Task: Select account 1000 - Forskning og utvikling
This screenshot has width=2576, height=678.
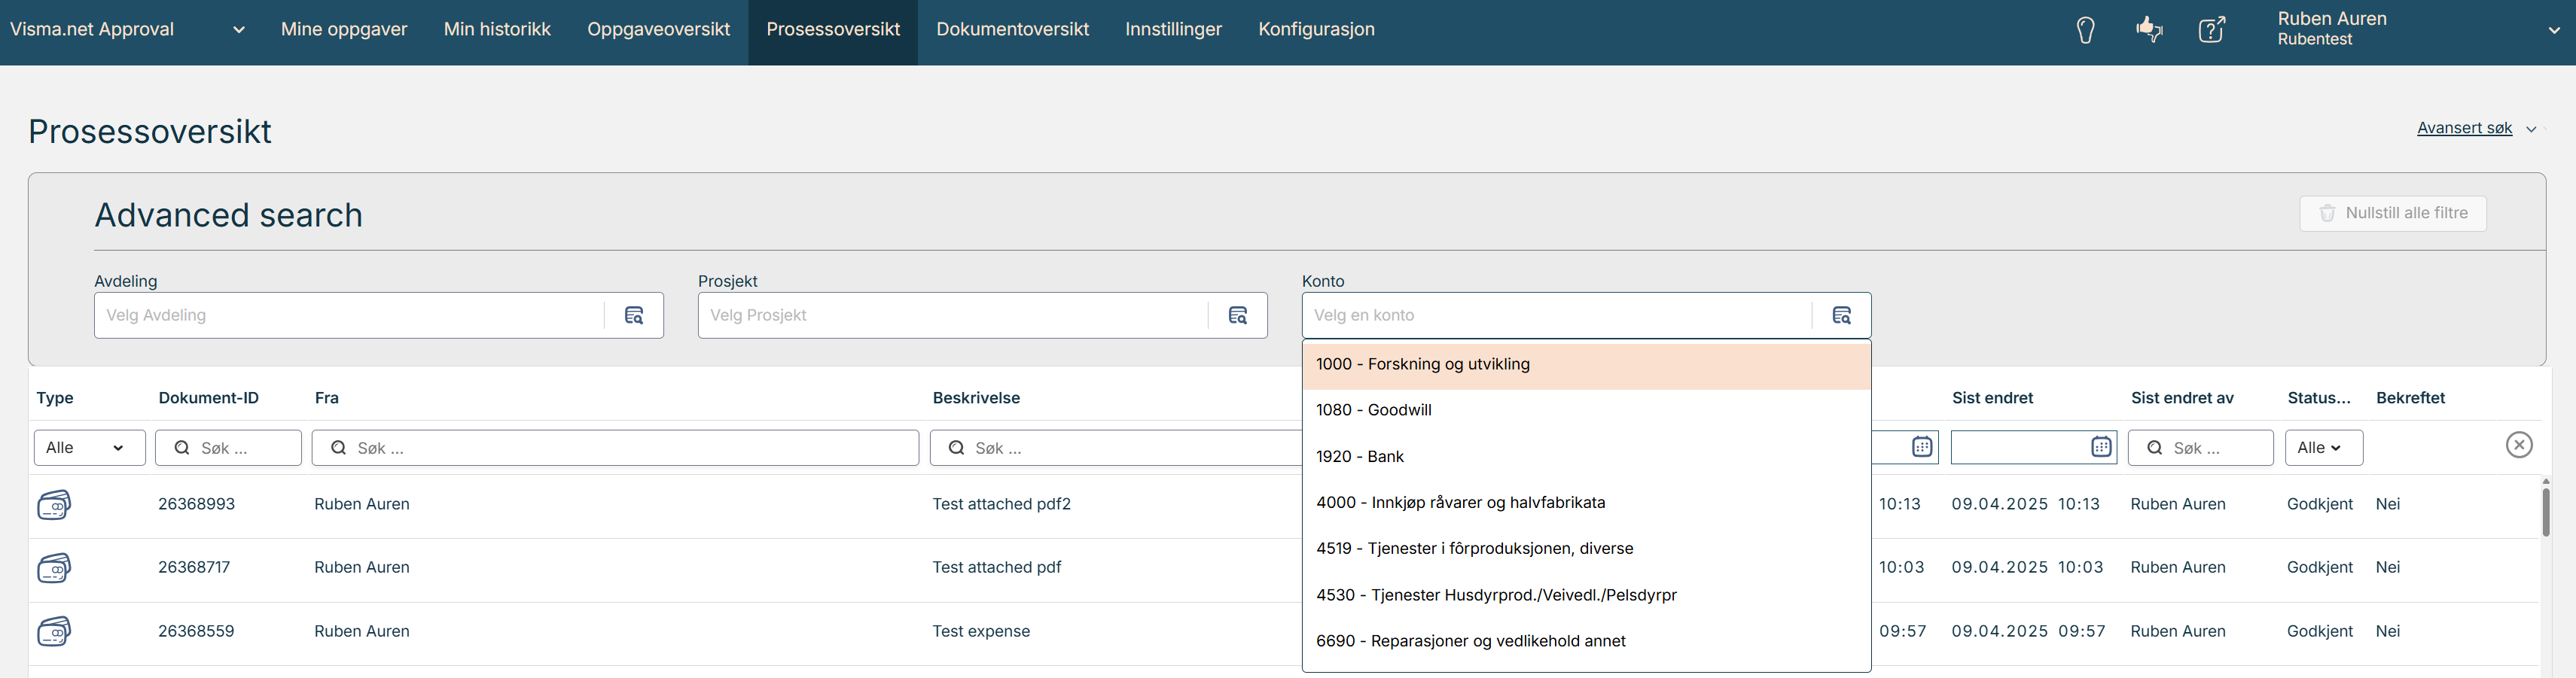Action: tap(1586, 365)
